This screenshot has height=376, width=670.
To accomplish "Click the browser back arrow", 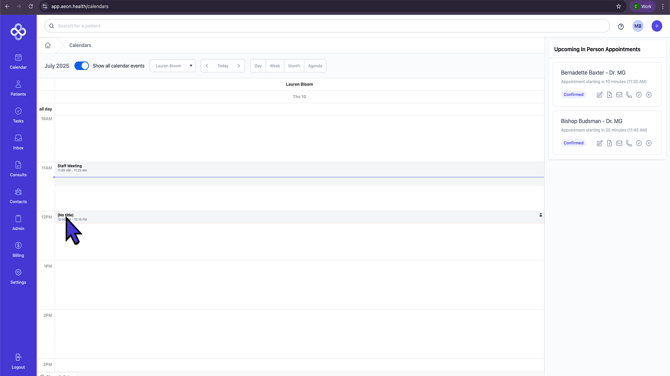I will pos(7,6).
